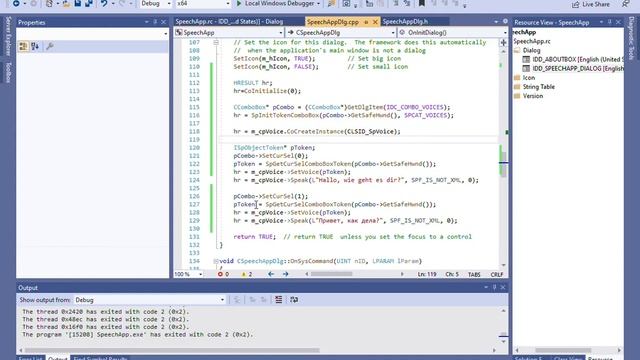Open the document tab settings gear
The height and width of the screenshot is (360, 640).
tap(505, 22)
